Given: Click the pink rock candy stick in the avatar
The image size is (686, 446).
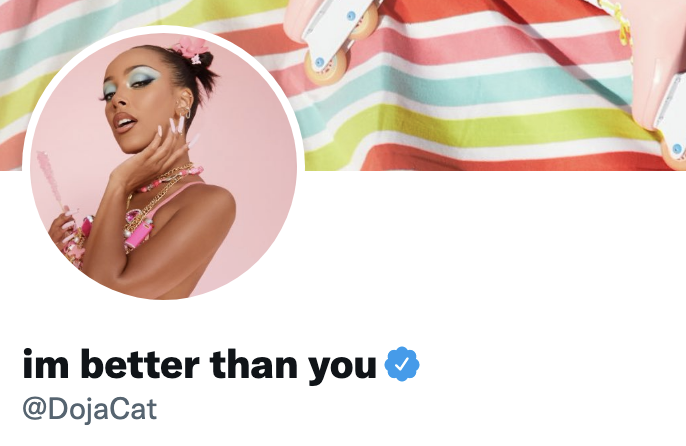Looking at the screenshot, I should pyautogui.click(x=50, y=184).
